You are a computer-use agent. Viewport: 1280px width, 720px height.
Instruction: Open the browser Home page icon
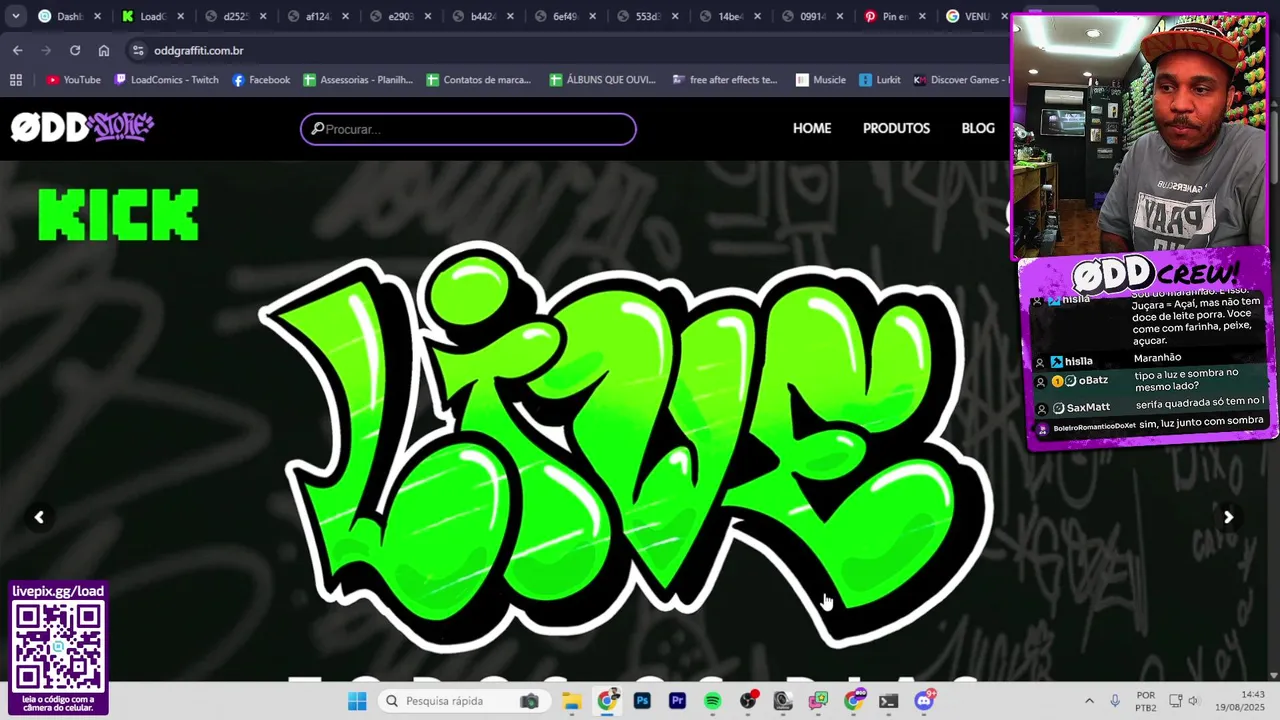[x=104, y=50]
